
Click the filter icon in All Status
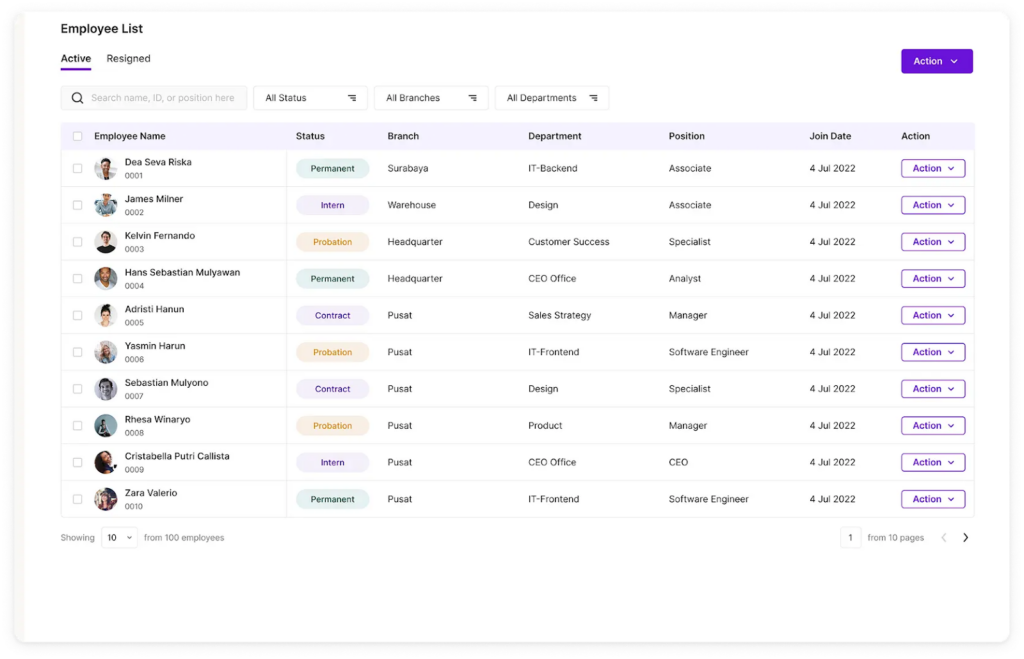point(352,98)
